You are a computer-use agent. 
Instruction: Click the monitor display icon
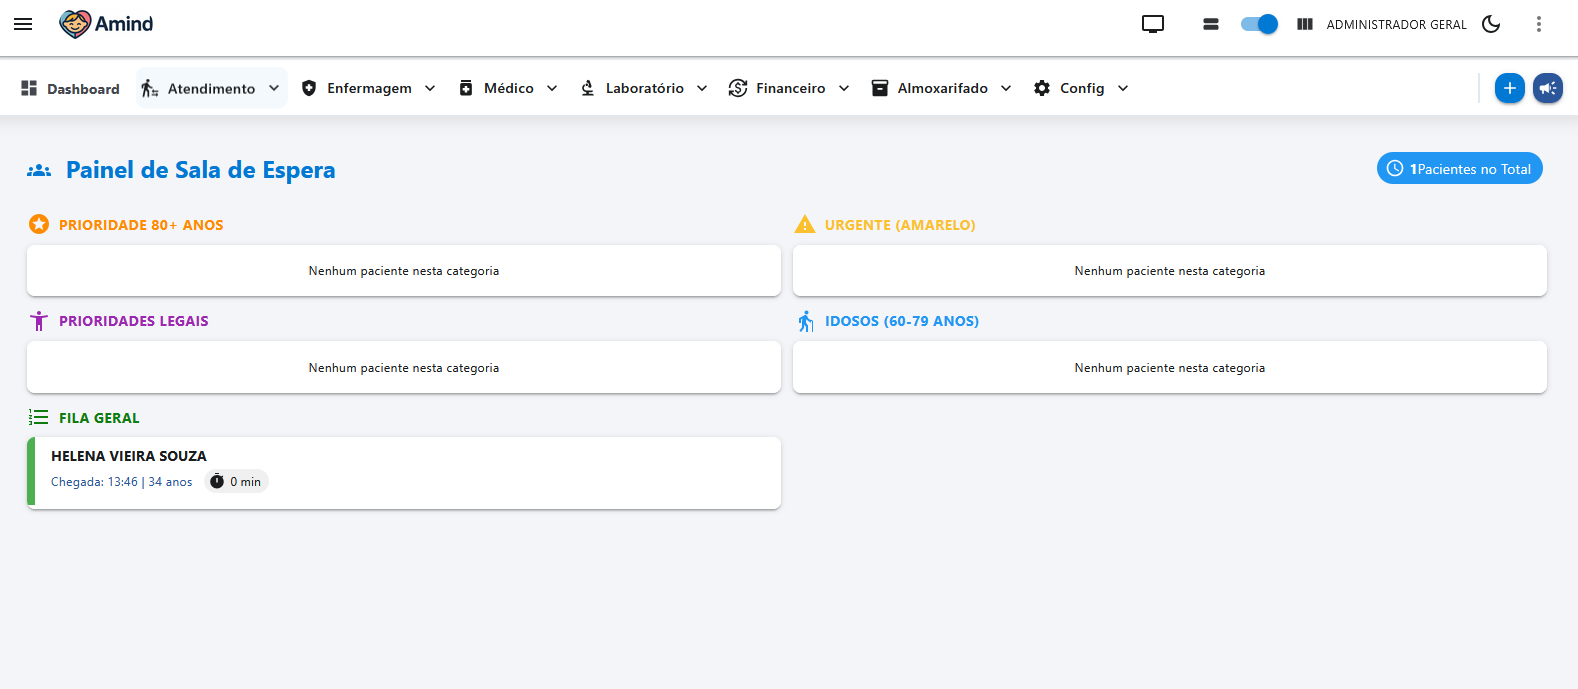pos(1153,24)
